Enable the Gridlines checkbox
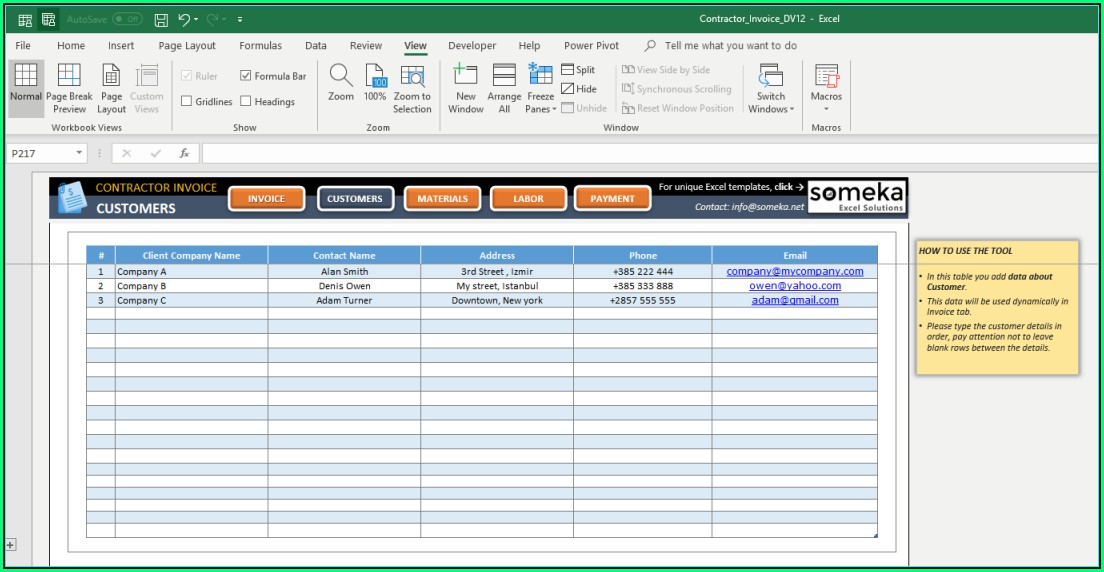The height and width of the screenshot is (572, 1104). click(187, 101)
